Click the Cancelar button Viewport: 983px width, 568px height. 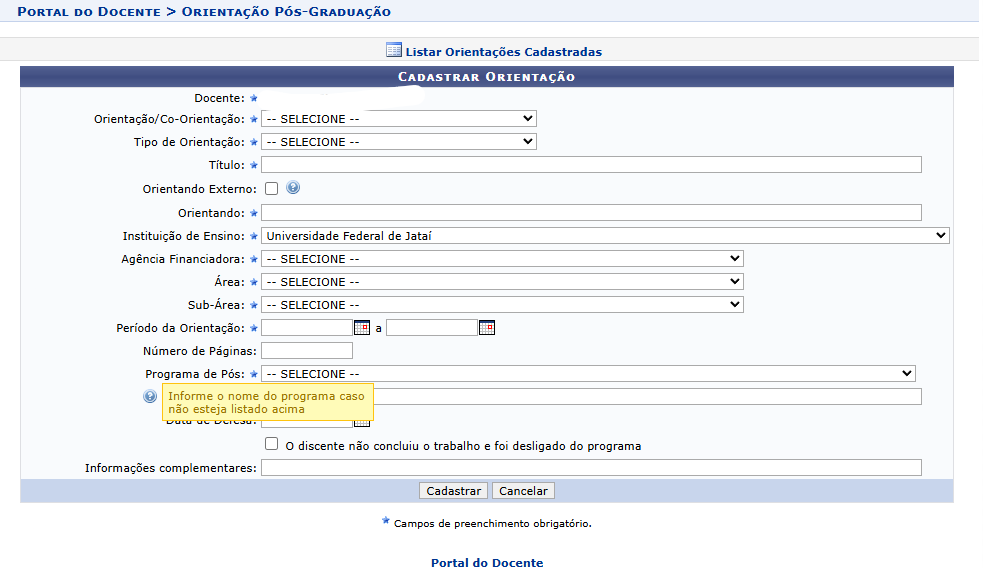click(523, 491)
